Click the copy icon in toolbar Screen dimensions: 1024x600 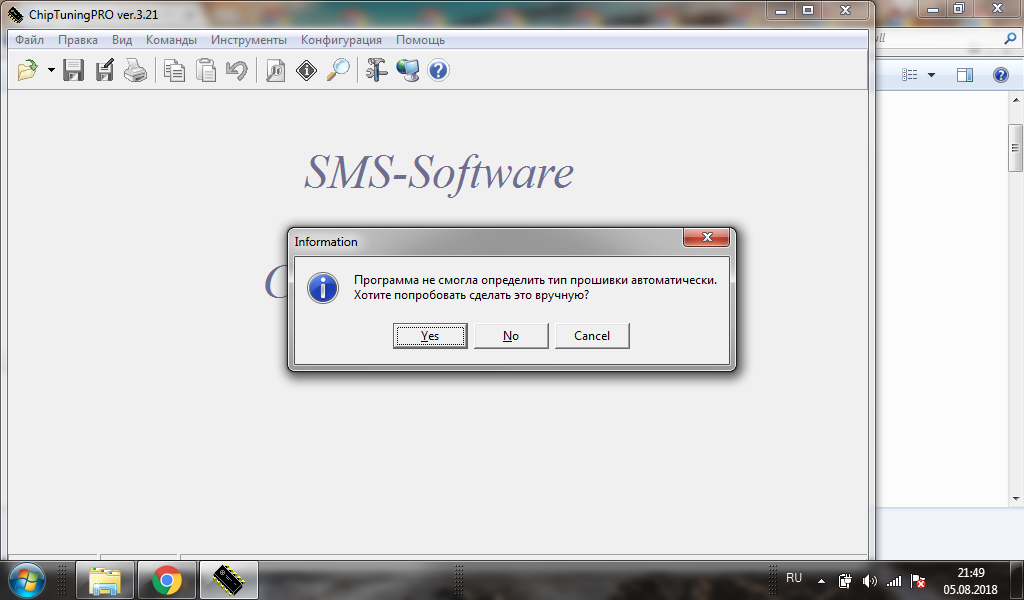click(175, 71)
